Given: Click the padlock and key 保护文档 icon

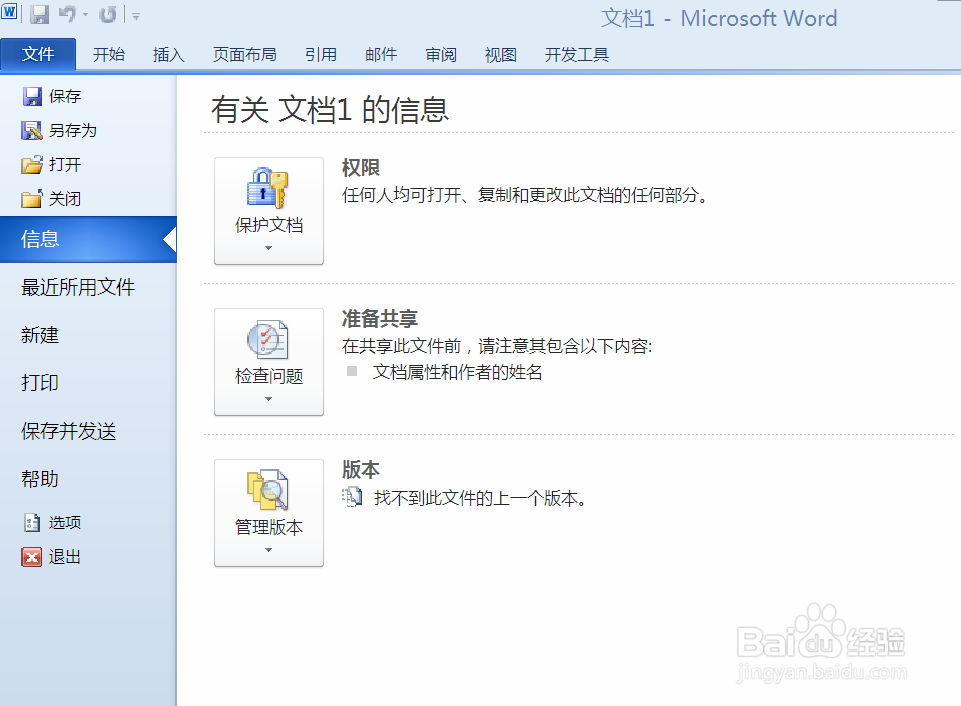Looking at the screenshot, I should pyautogui.click(x=268, y=188).
